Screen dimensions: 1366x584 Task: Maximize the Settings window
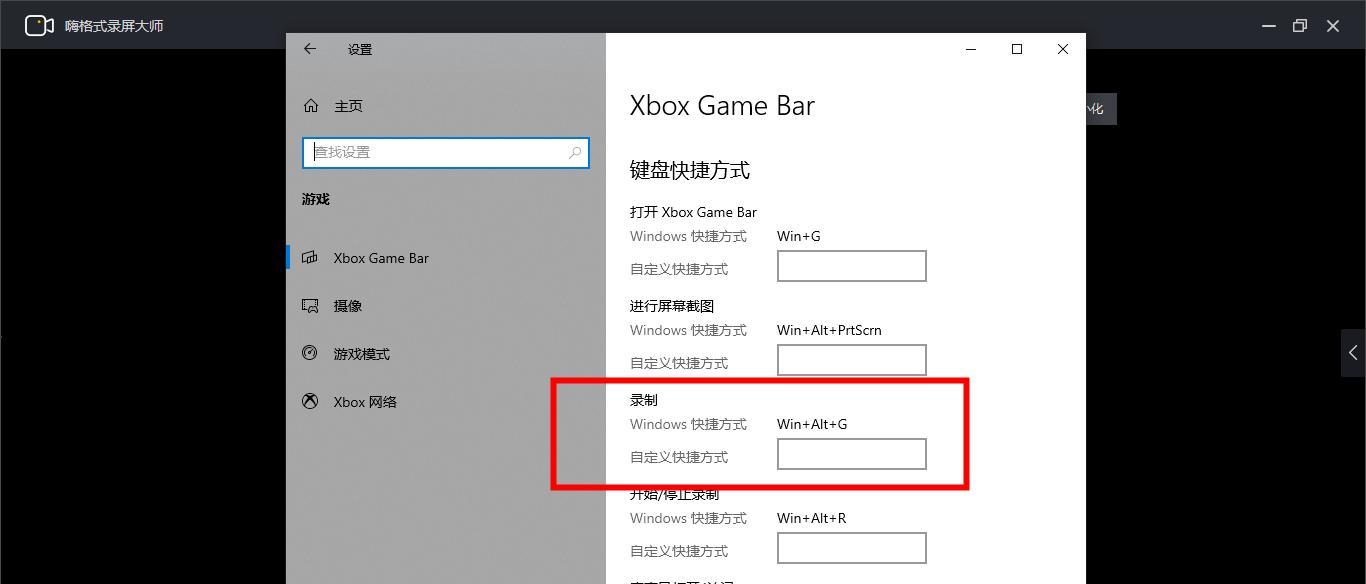click(x=1017, y=49)
